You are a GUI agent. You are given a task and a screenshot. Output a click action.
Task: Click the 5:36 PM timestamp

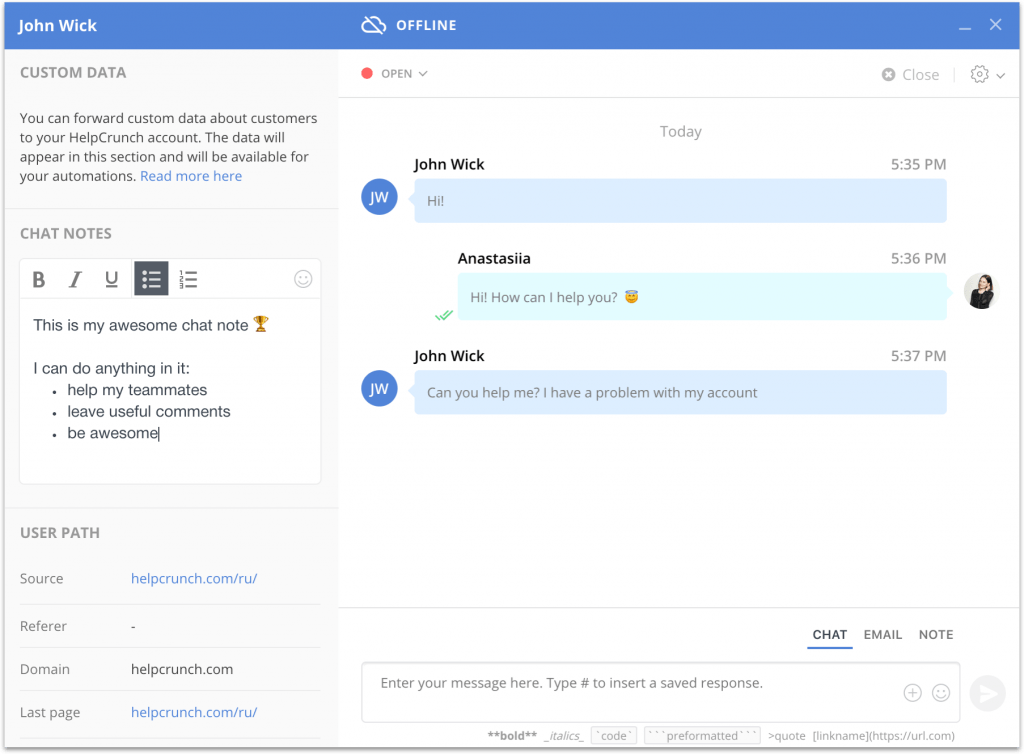918,259
